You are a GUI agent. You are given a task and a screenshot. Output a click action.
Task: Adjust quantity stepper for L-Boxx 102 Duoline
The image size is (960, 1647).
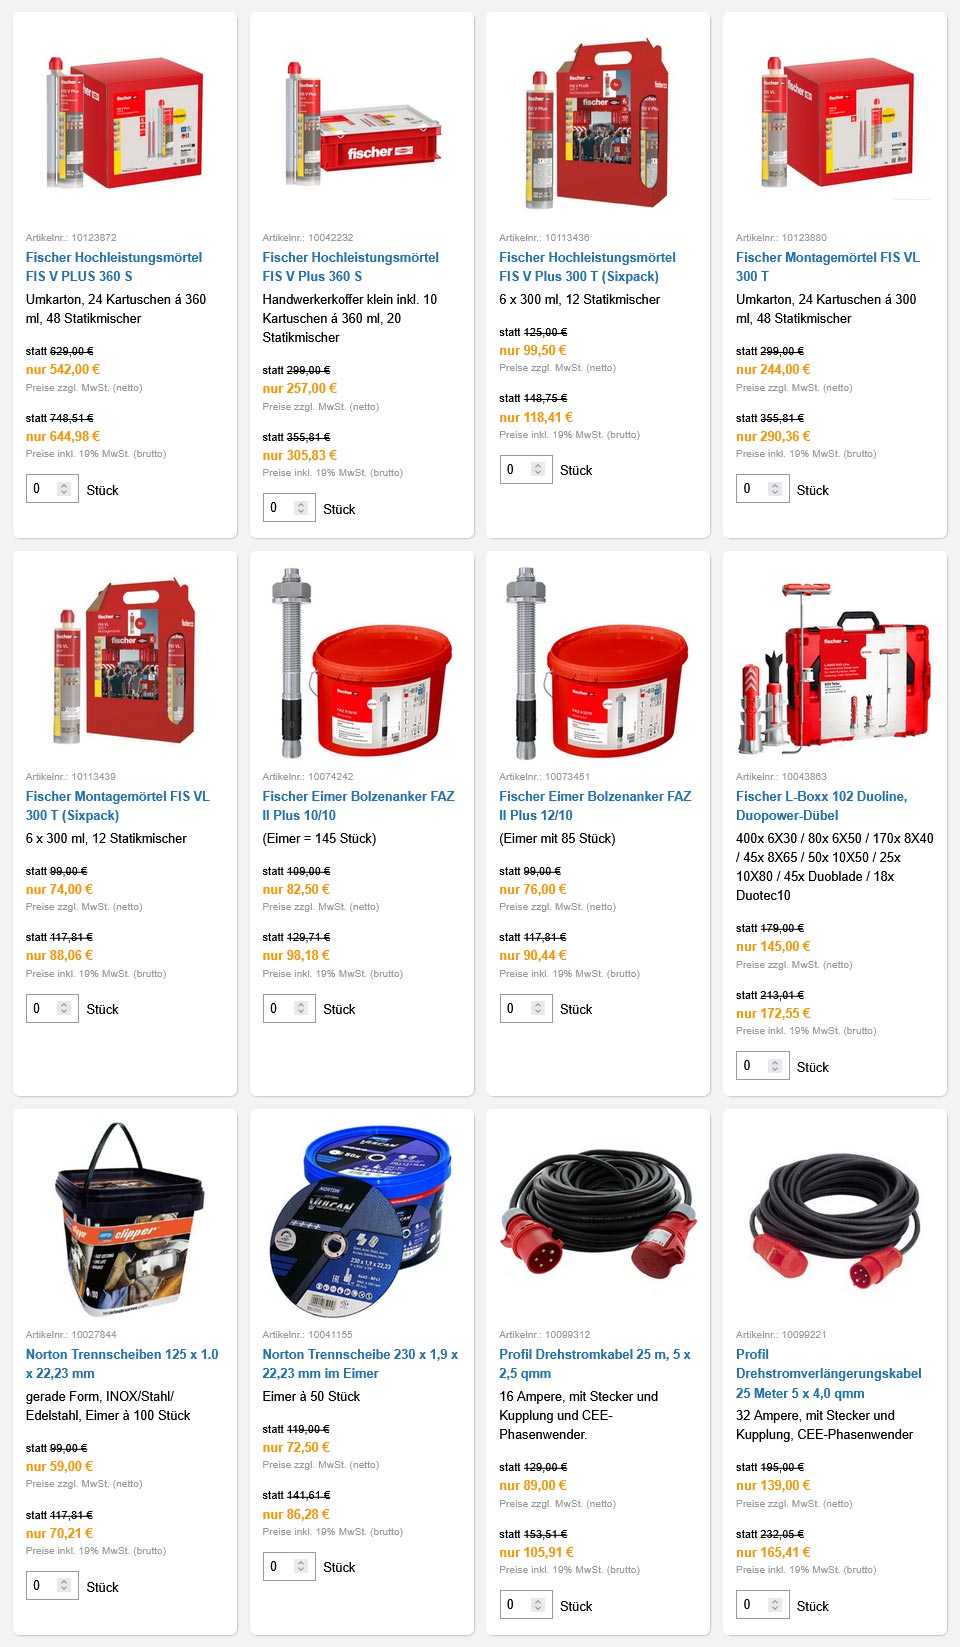point(775,1066)
